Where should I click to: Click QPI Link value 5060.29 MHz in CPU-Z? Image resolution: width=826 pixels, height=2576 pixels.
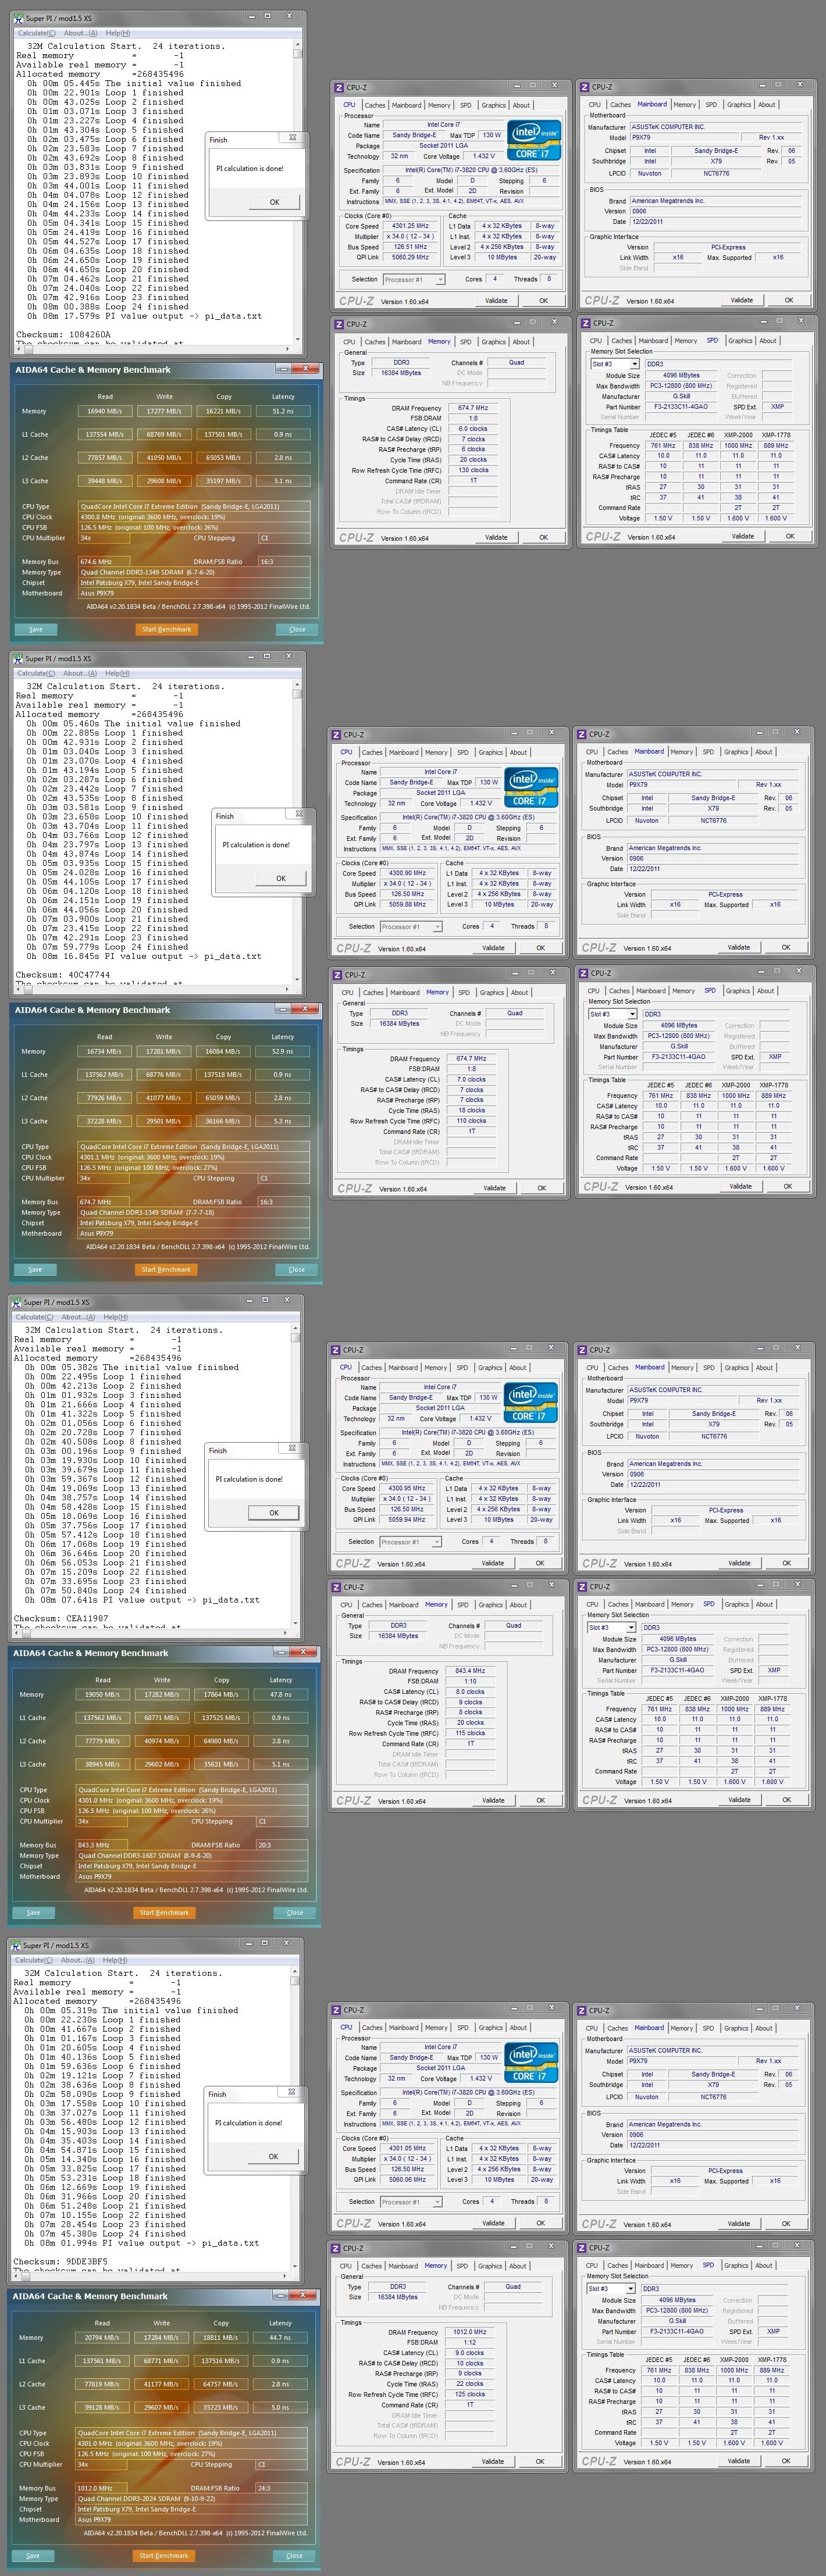(x=410, y=257)
